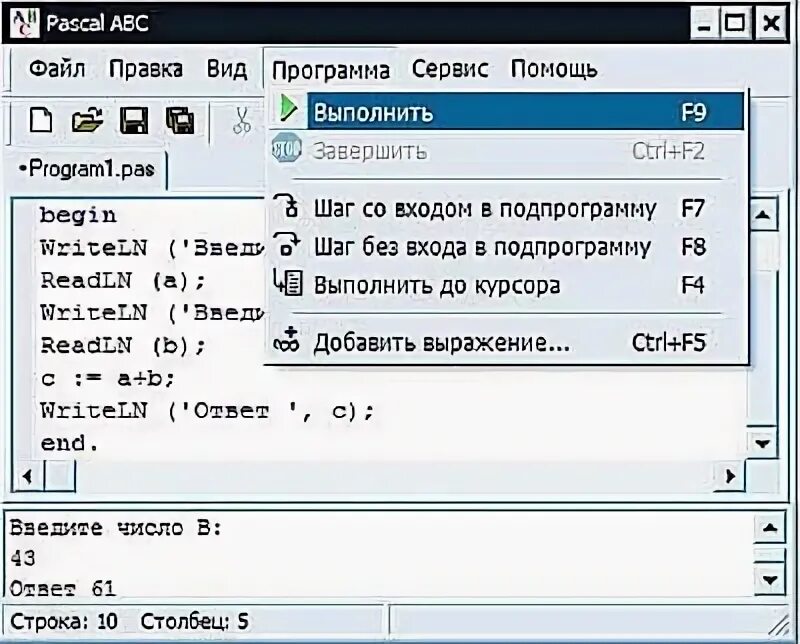The height and width of the screenshot is (644, 800).
Task: Click the 'ReadLN (a);' code line
Action: (x=122, y=280)
